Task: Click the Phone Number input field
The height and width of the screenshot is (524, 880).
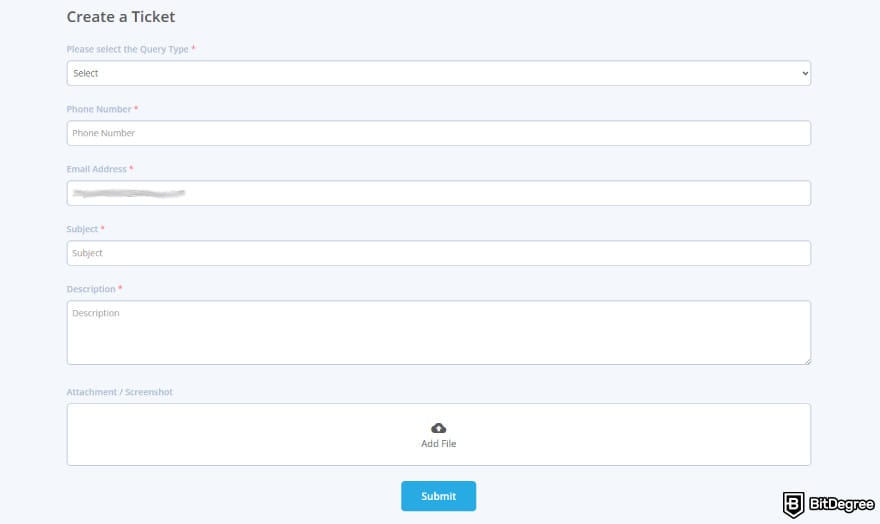Action: tap(438, 133)
